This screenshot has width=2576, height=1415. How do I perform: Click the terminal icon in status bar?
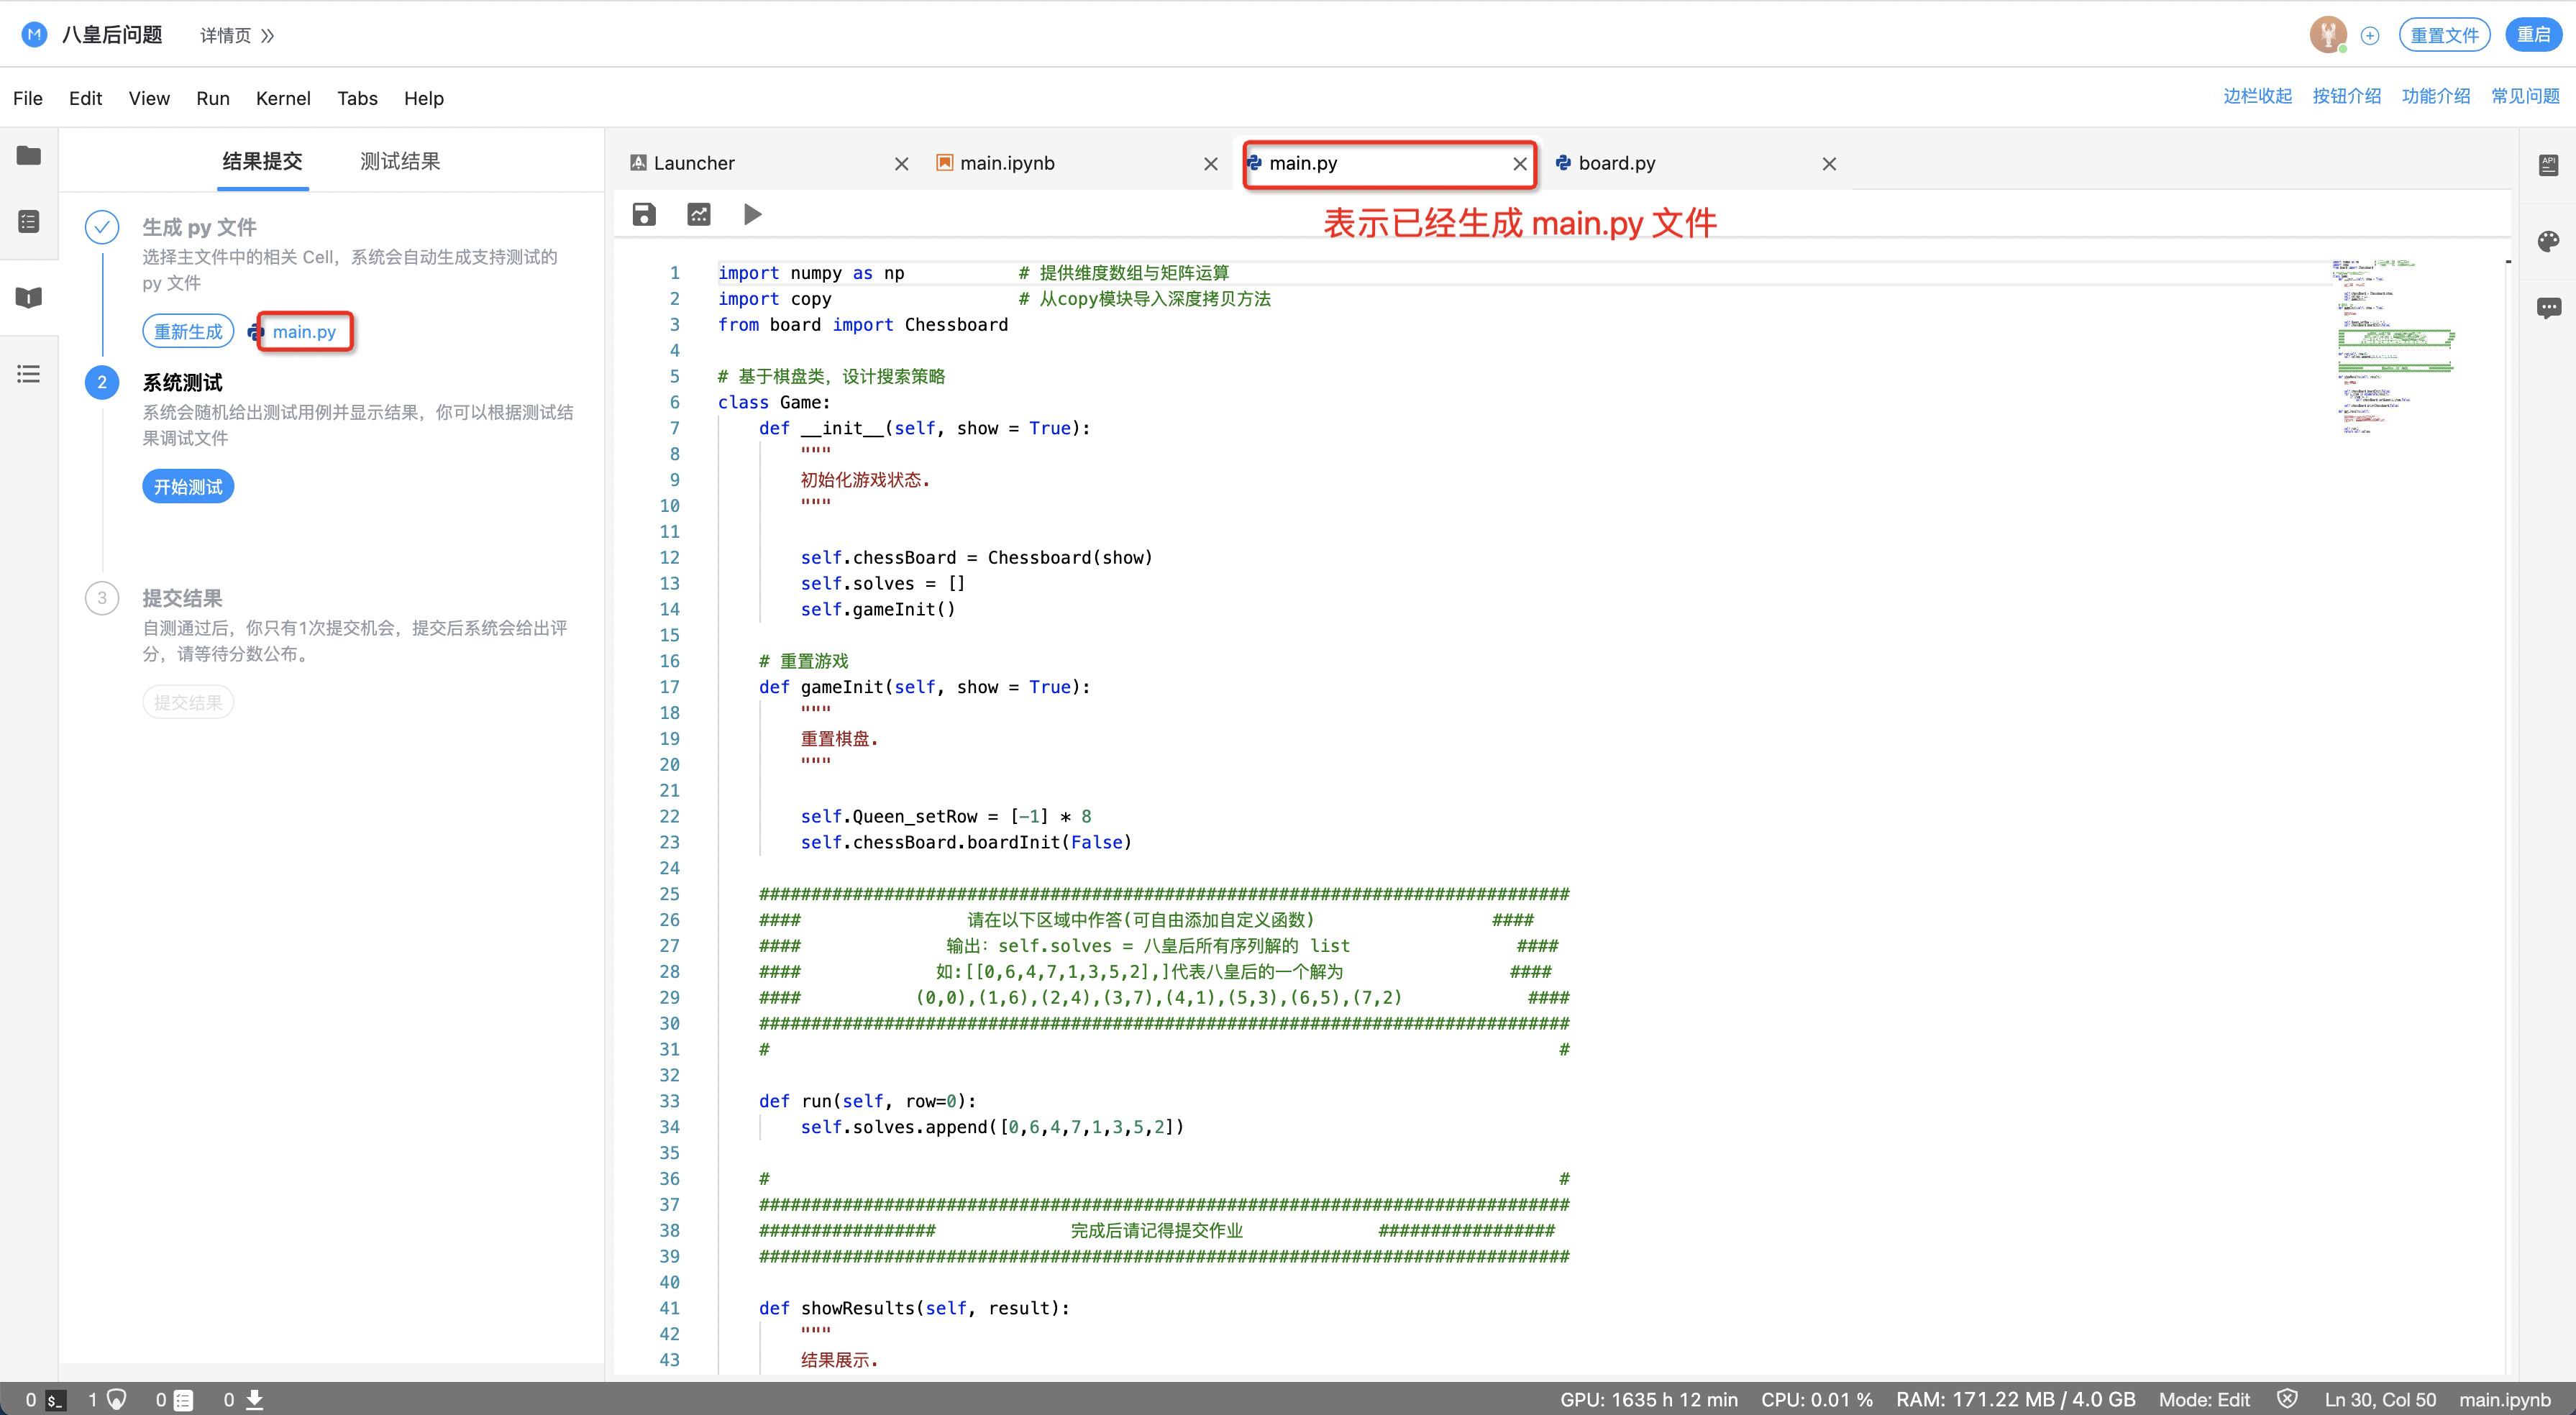click(56, 1400)
